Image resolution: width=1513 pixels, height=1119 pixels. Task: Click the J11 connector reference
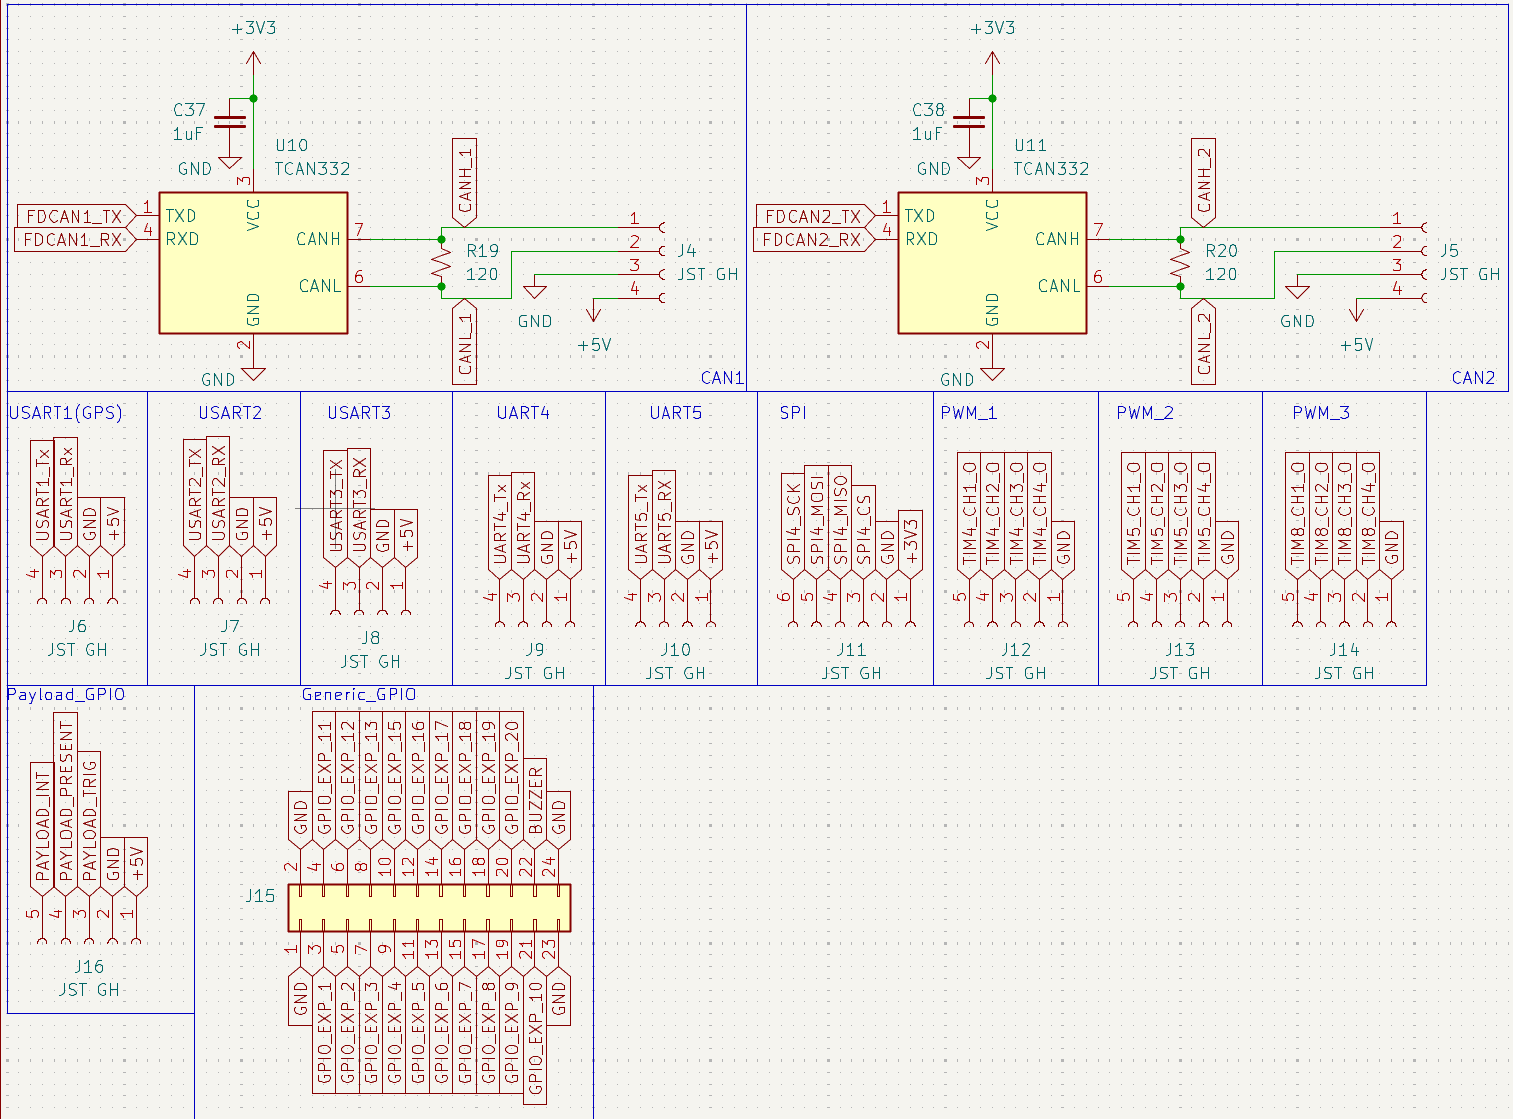tap(851, 650)
